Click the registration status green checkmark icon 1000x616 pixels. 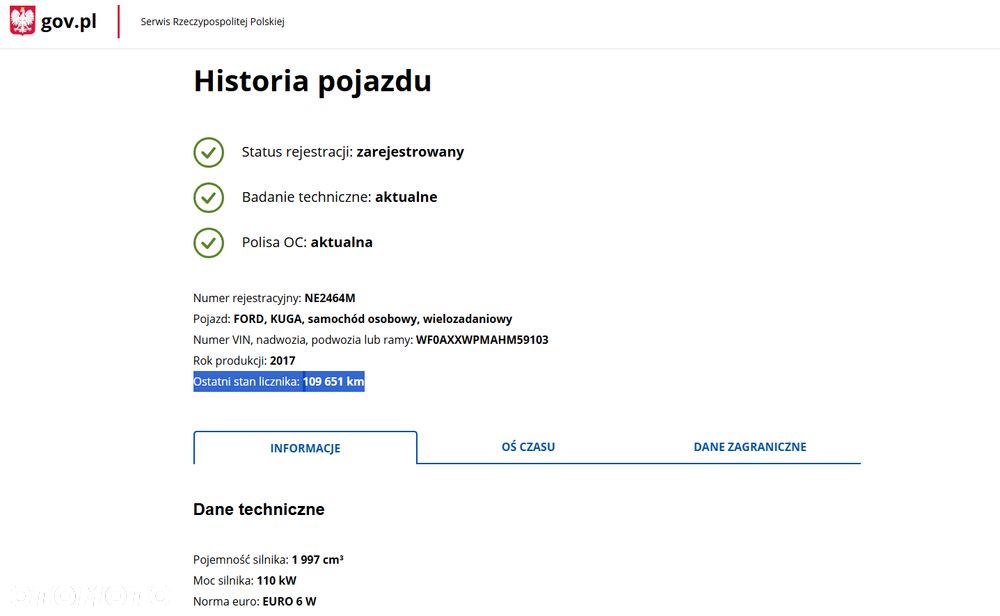208,152
